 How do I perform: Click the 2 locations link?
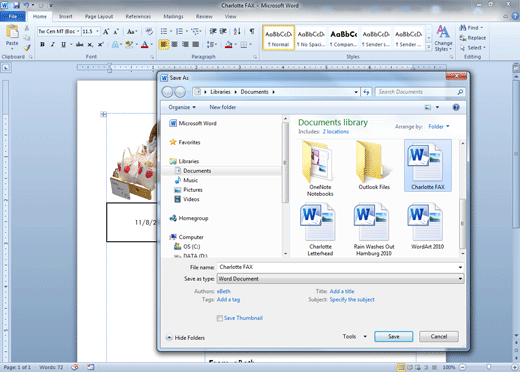[x=336, y=132]
